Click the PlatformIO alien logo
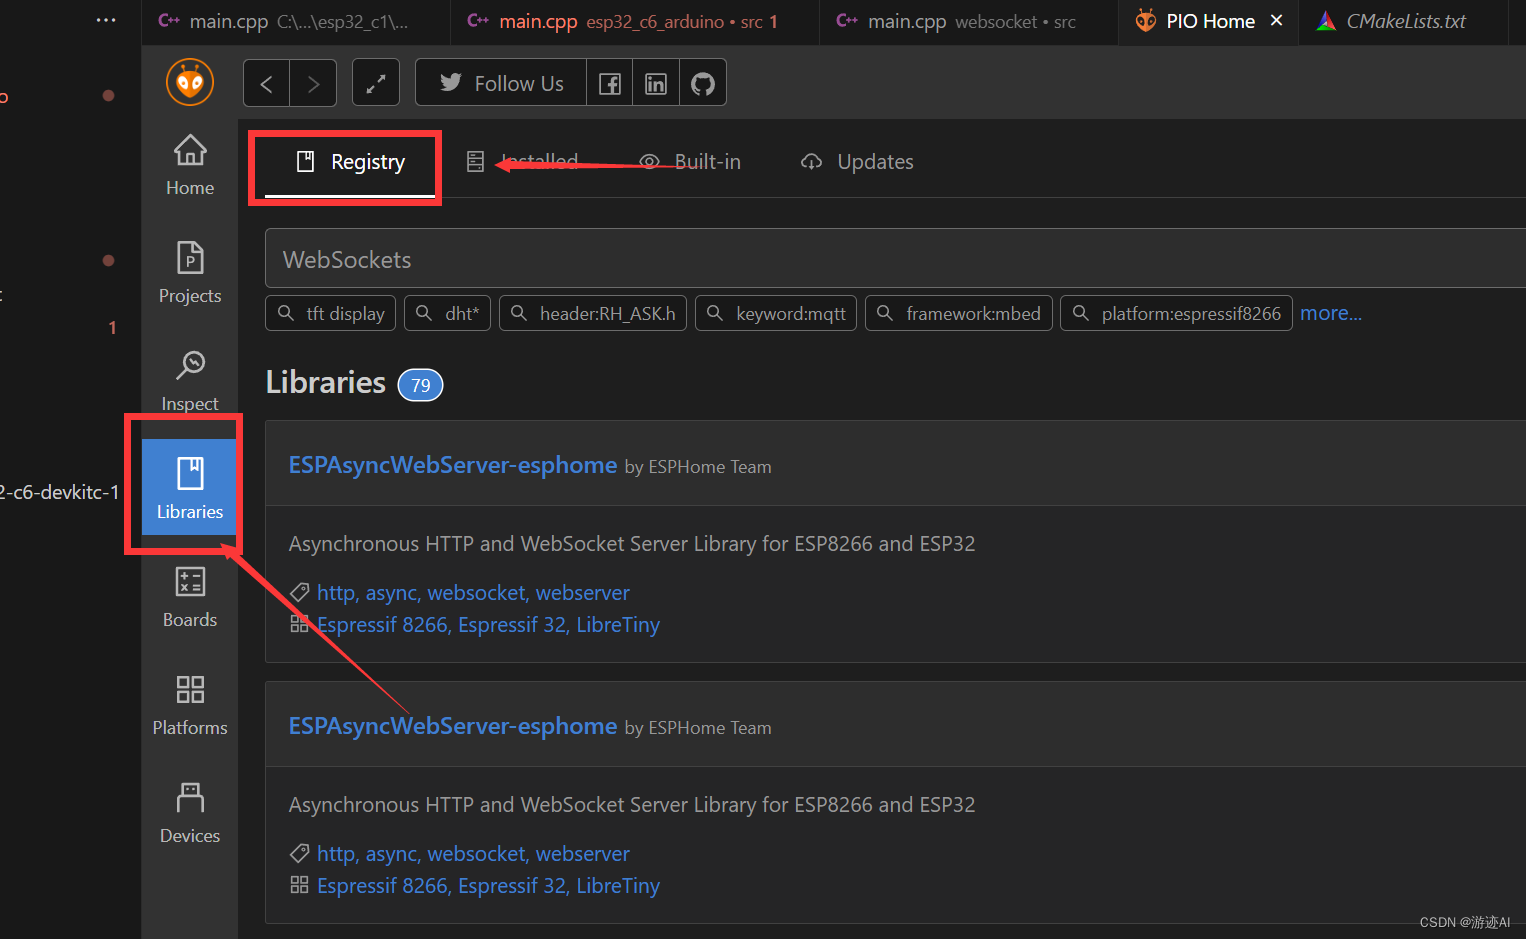Viewport: 1526px width, 939px height. point(190,82)
